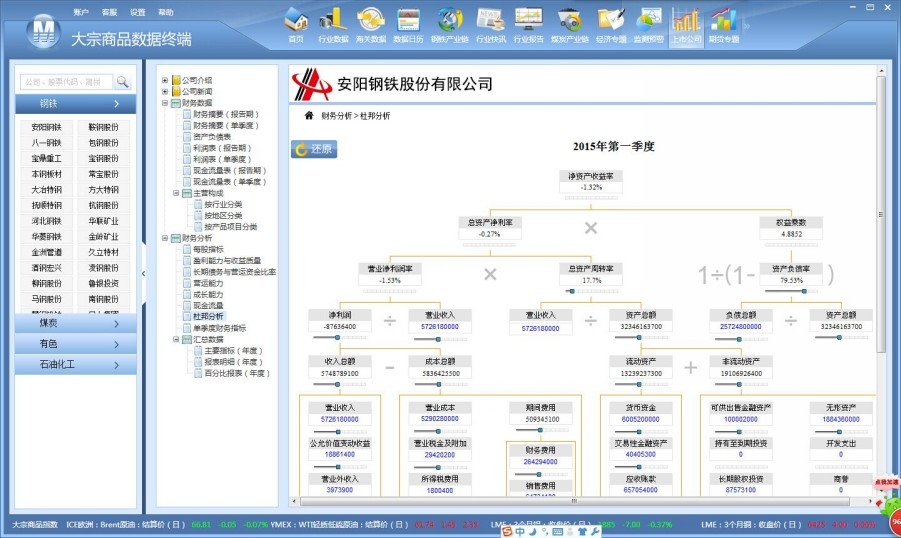This screenshot has width=901, height=538.
Task: Collapse the 主营构成 tree node
Action: point(176,193)
